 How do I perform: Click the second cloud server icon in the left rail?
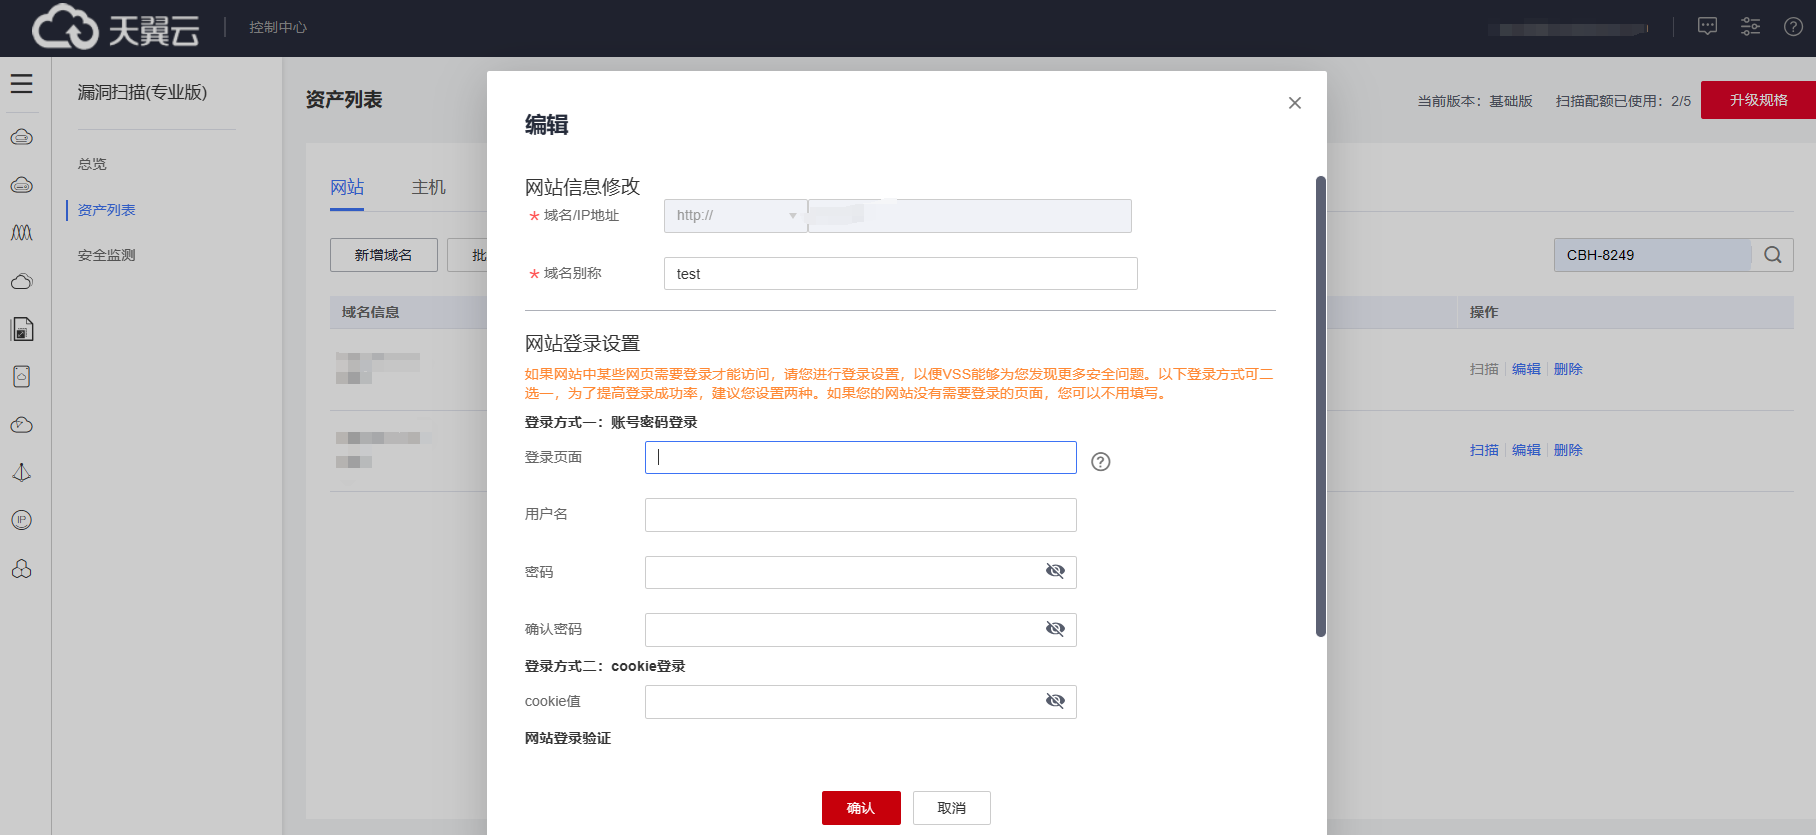coord(22,185)
